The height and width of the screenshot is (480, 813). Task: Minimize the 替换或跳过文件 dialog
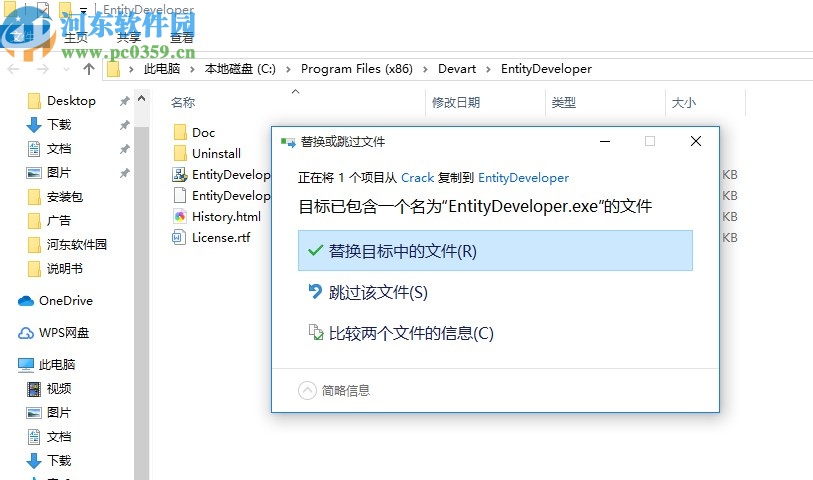[605, 141]
